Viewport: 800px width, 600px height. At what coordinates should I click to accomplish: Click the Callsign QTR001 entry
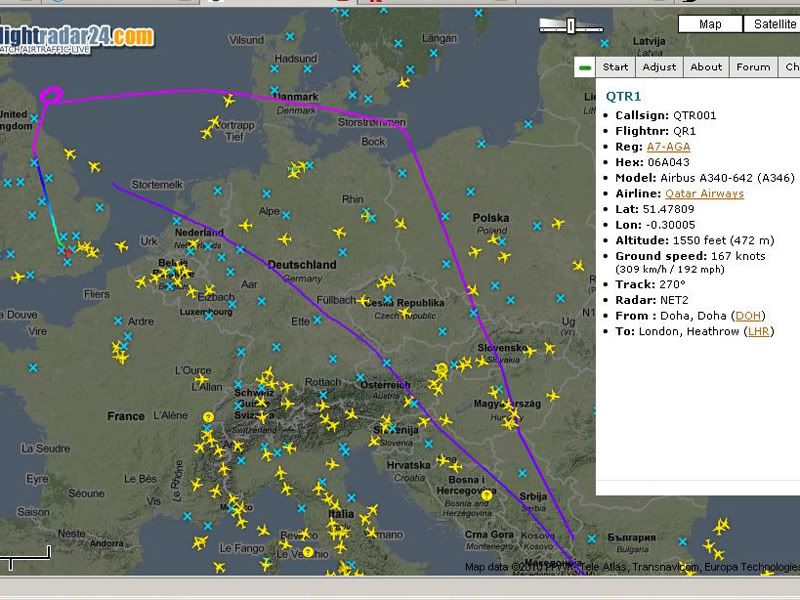666,115
